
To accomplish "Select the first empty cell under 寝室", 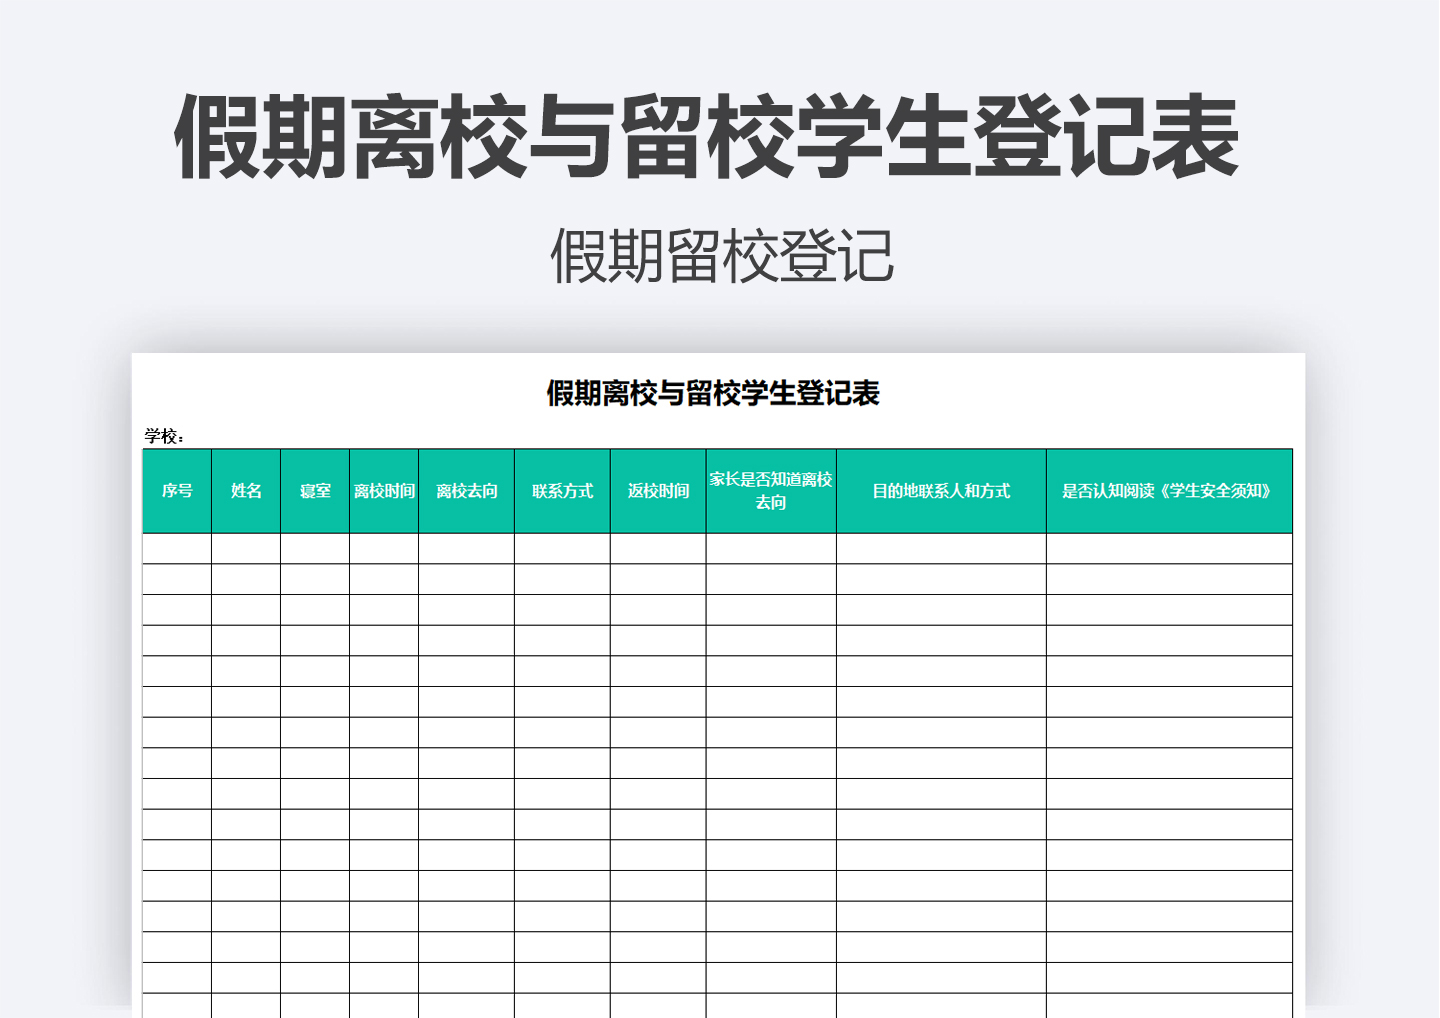I will click(314, 549).
